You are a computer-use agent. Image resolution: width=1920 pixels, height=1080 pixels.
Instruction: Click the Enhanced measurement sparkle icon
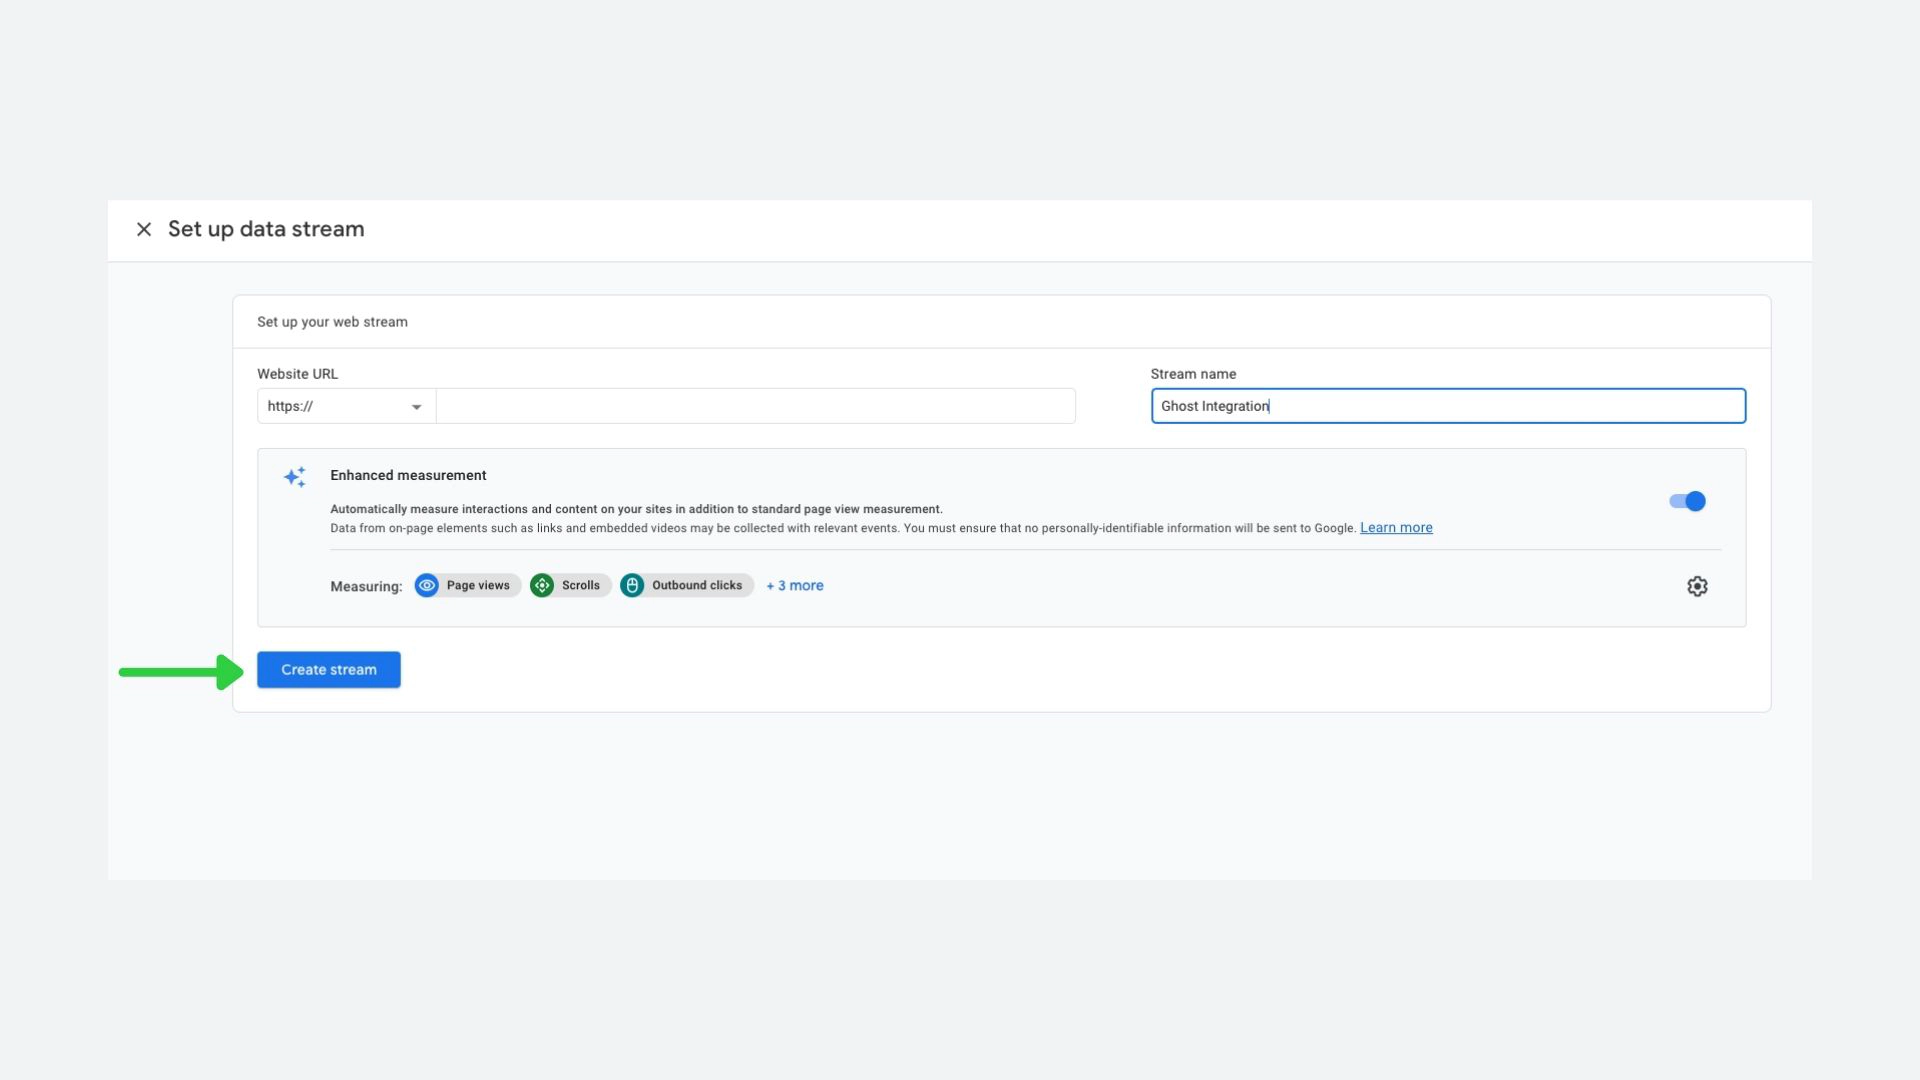point(294,477)
